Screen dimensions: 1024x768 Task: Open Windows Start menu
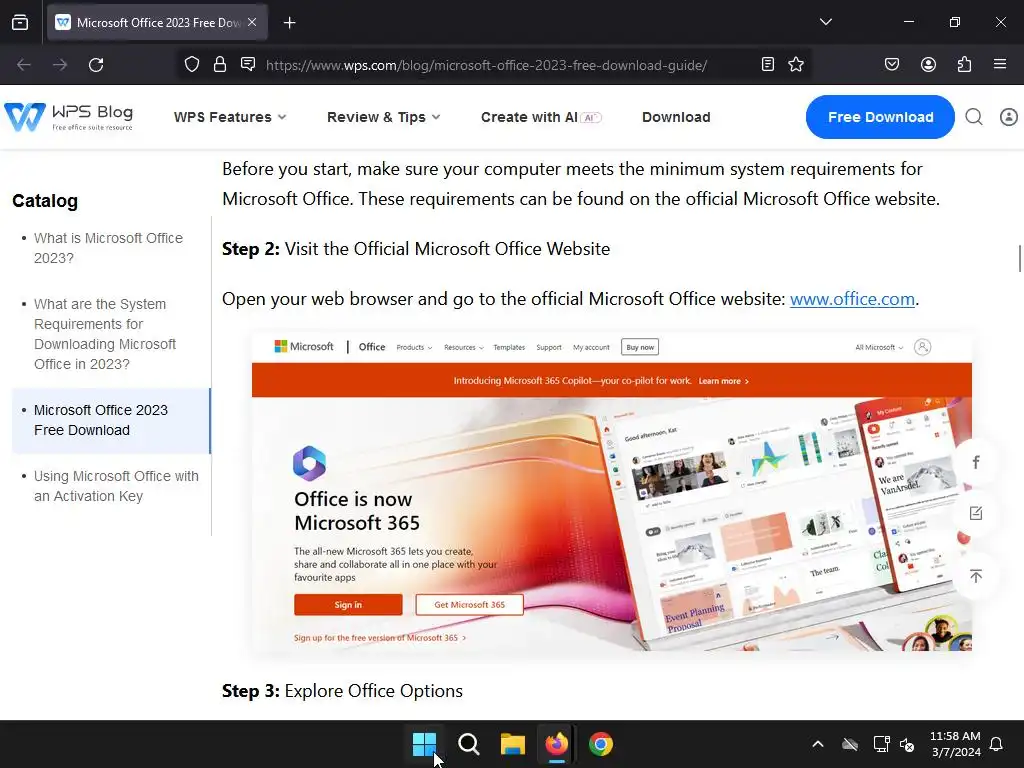coord(424,744)
